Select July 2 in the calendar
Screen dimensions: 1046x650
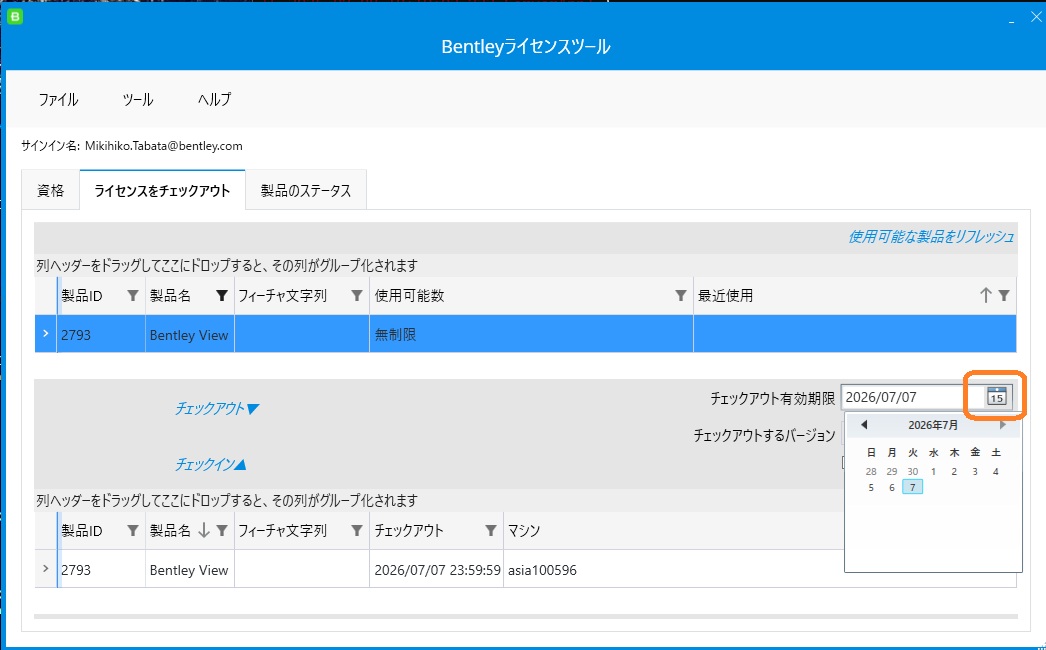click(954, 471)
